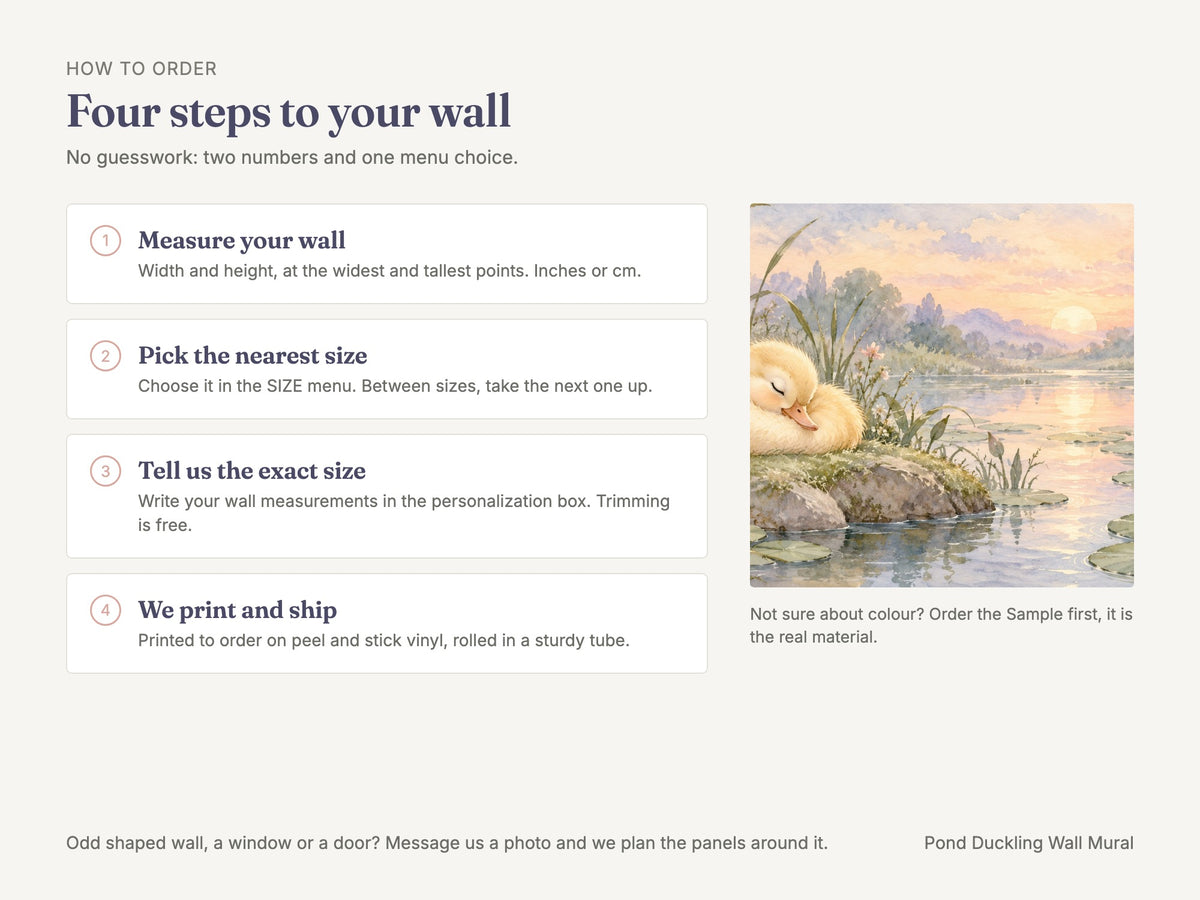Click the 'No guesswork' subtitle text
Screen dimensions: 1200x900
tap(292, 158)
